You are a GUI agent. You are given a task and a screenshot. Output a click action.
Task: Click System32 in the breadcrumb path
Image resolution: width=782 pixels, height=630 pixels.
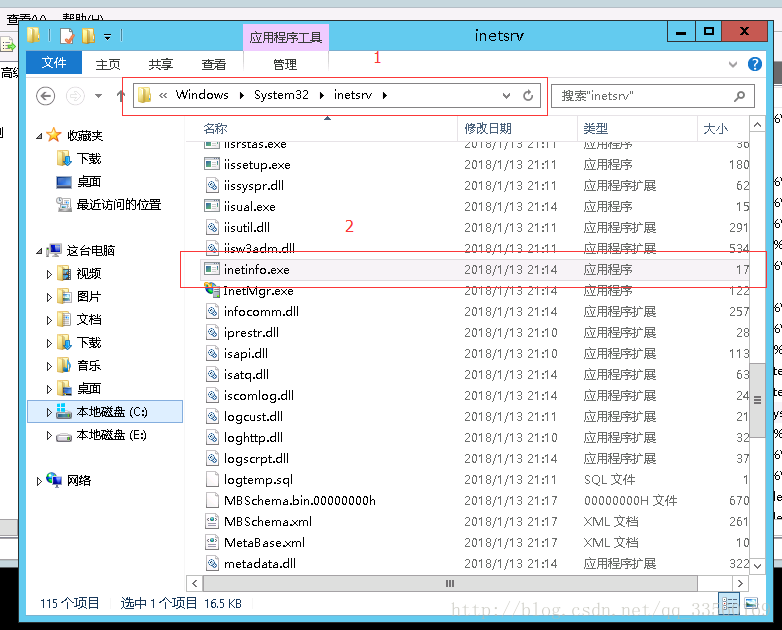click(281, 95)
